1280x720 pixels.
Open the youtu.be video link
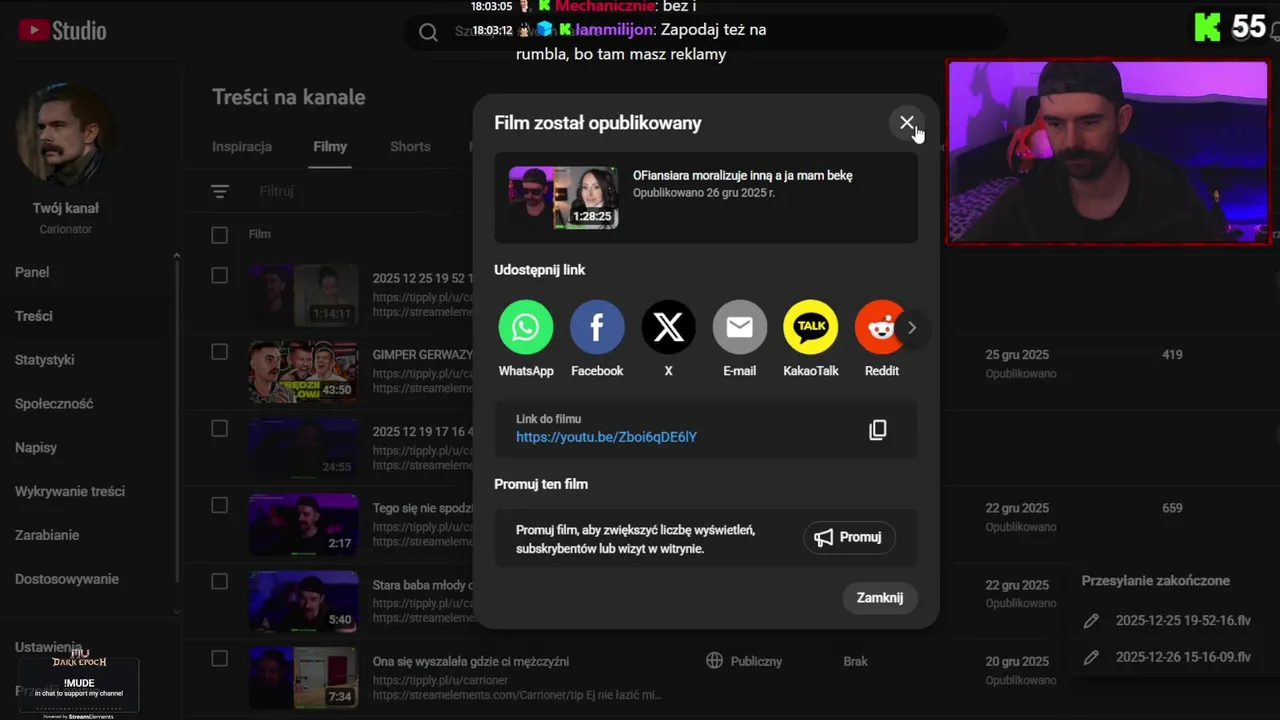click(606, 437)
